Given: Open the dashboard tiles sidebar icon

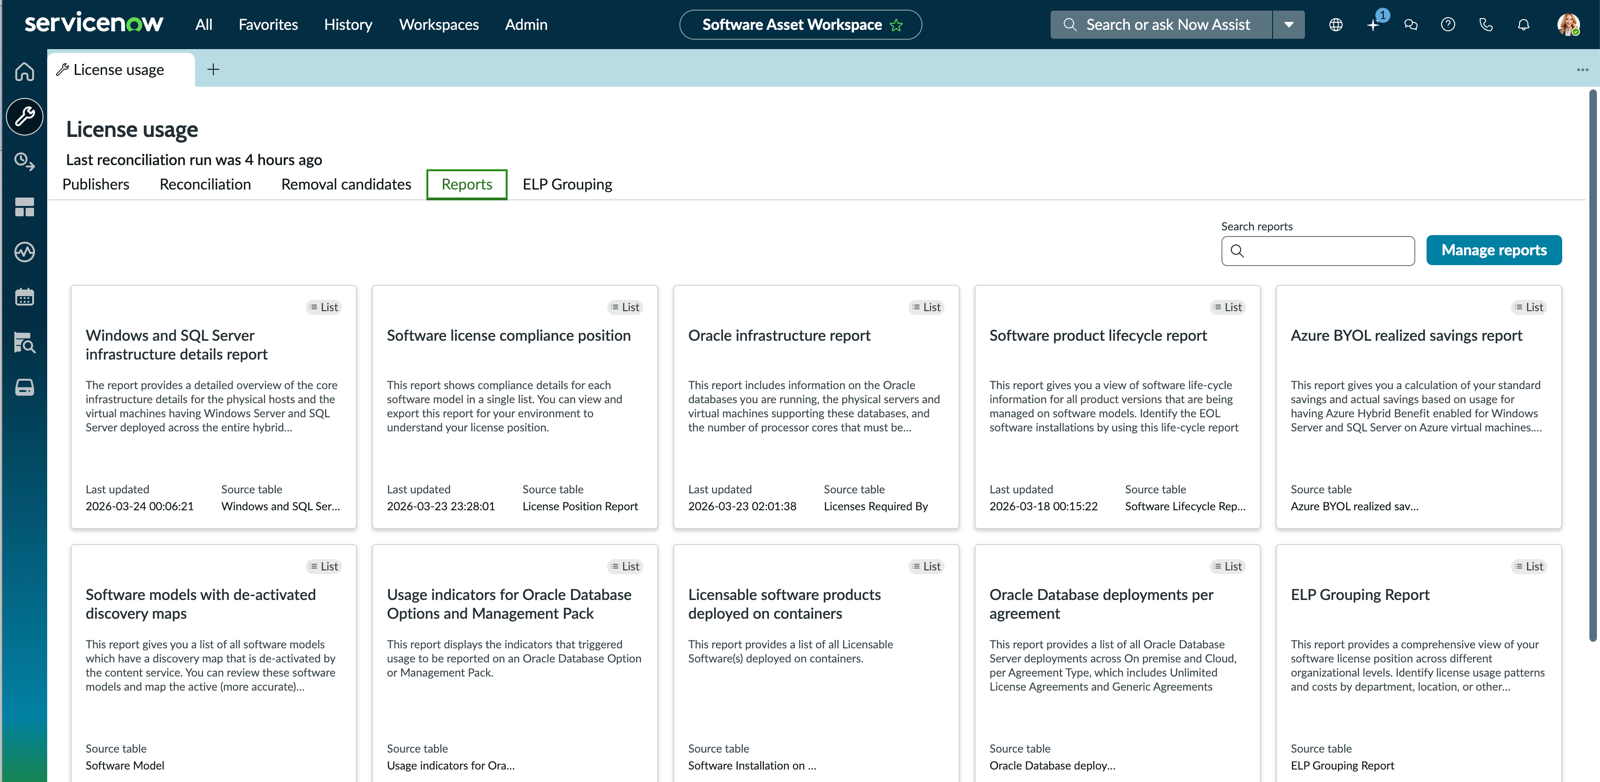Looking at the screenshot, I should click(x=24, y=207).
